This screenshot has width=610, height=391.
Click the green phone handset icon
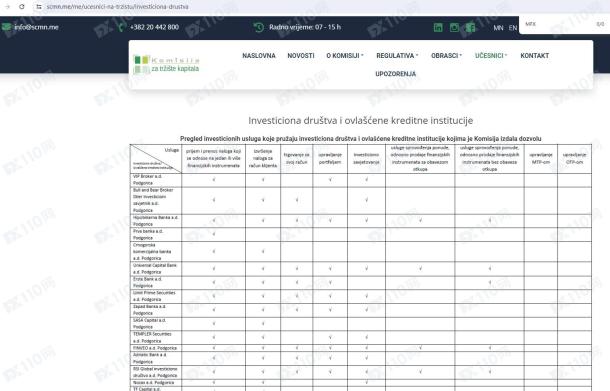[121, 27]
